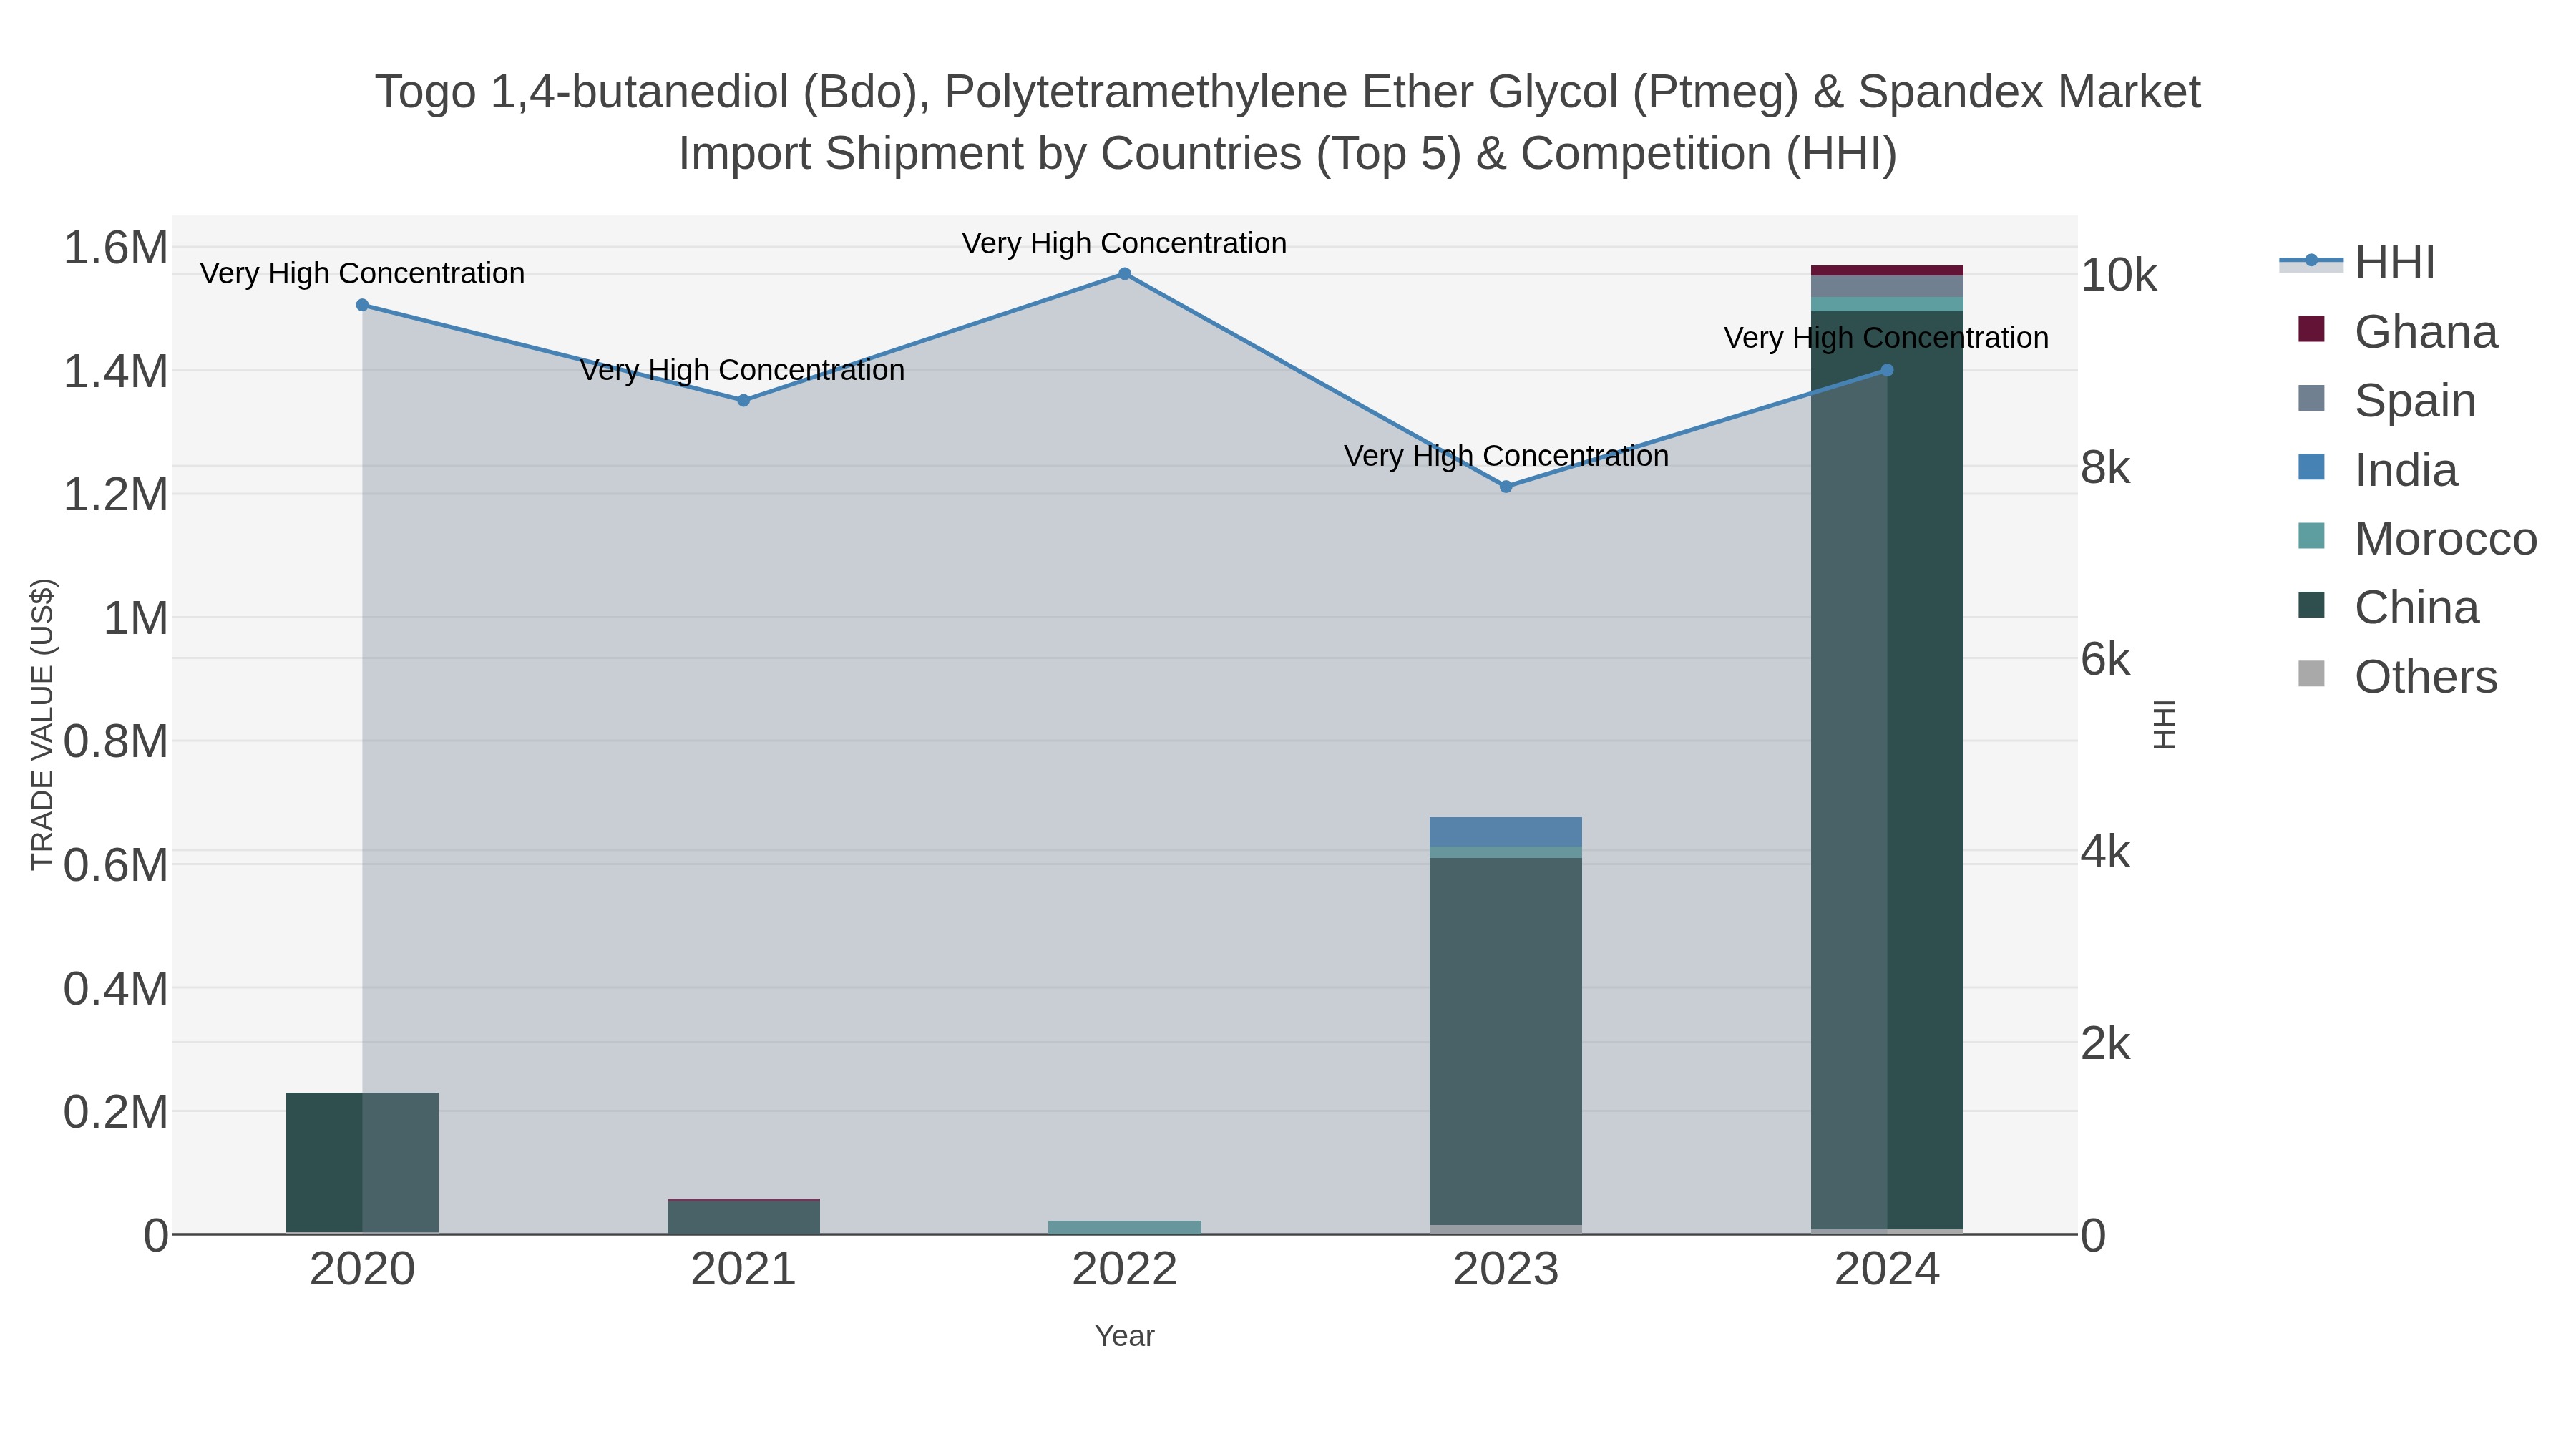The image size is (2576, 1449).
Task: Toggle the China legend entry
Action: coord(2389,608)
